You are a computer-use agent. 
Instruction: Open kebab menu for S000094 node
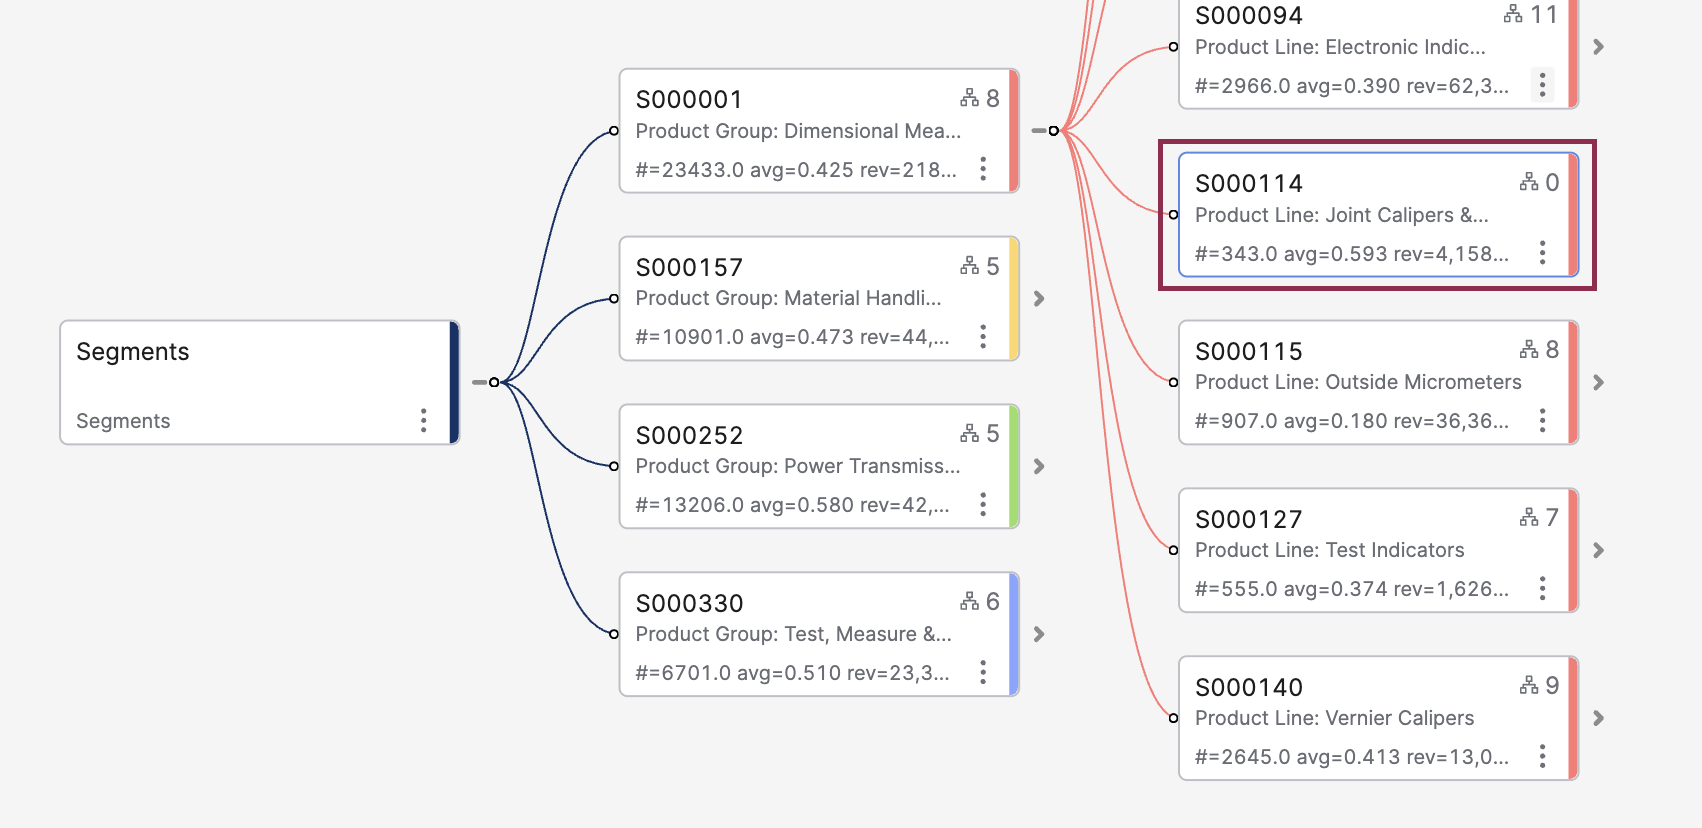[x=1542, y=85]
